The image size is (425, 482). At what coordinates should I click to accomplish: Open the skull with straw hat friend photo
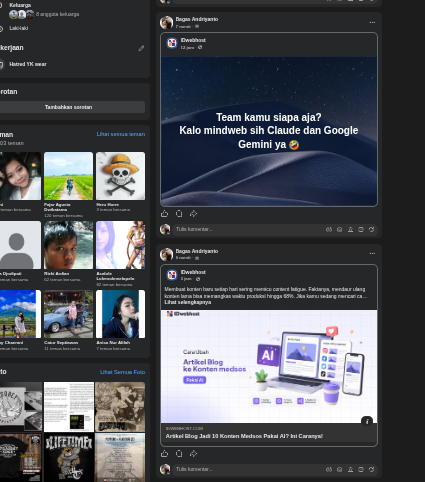tap(120, 176)
